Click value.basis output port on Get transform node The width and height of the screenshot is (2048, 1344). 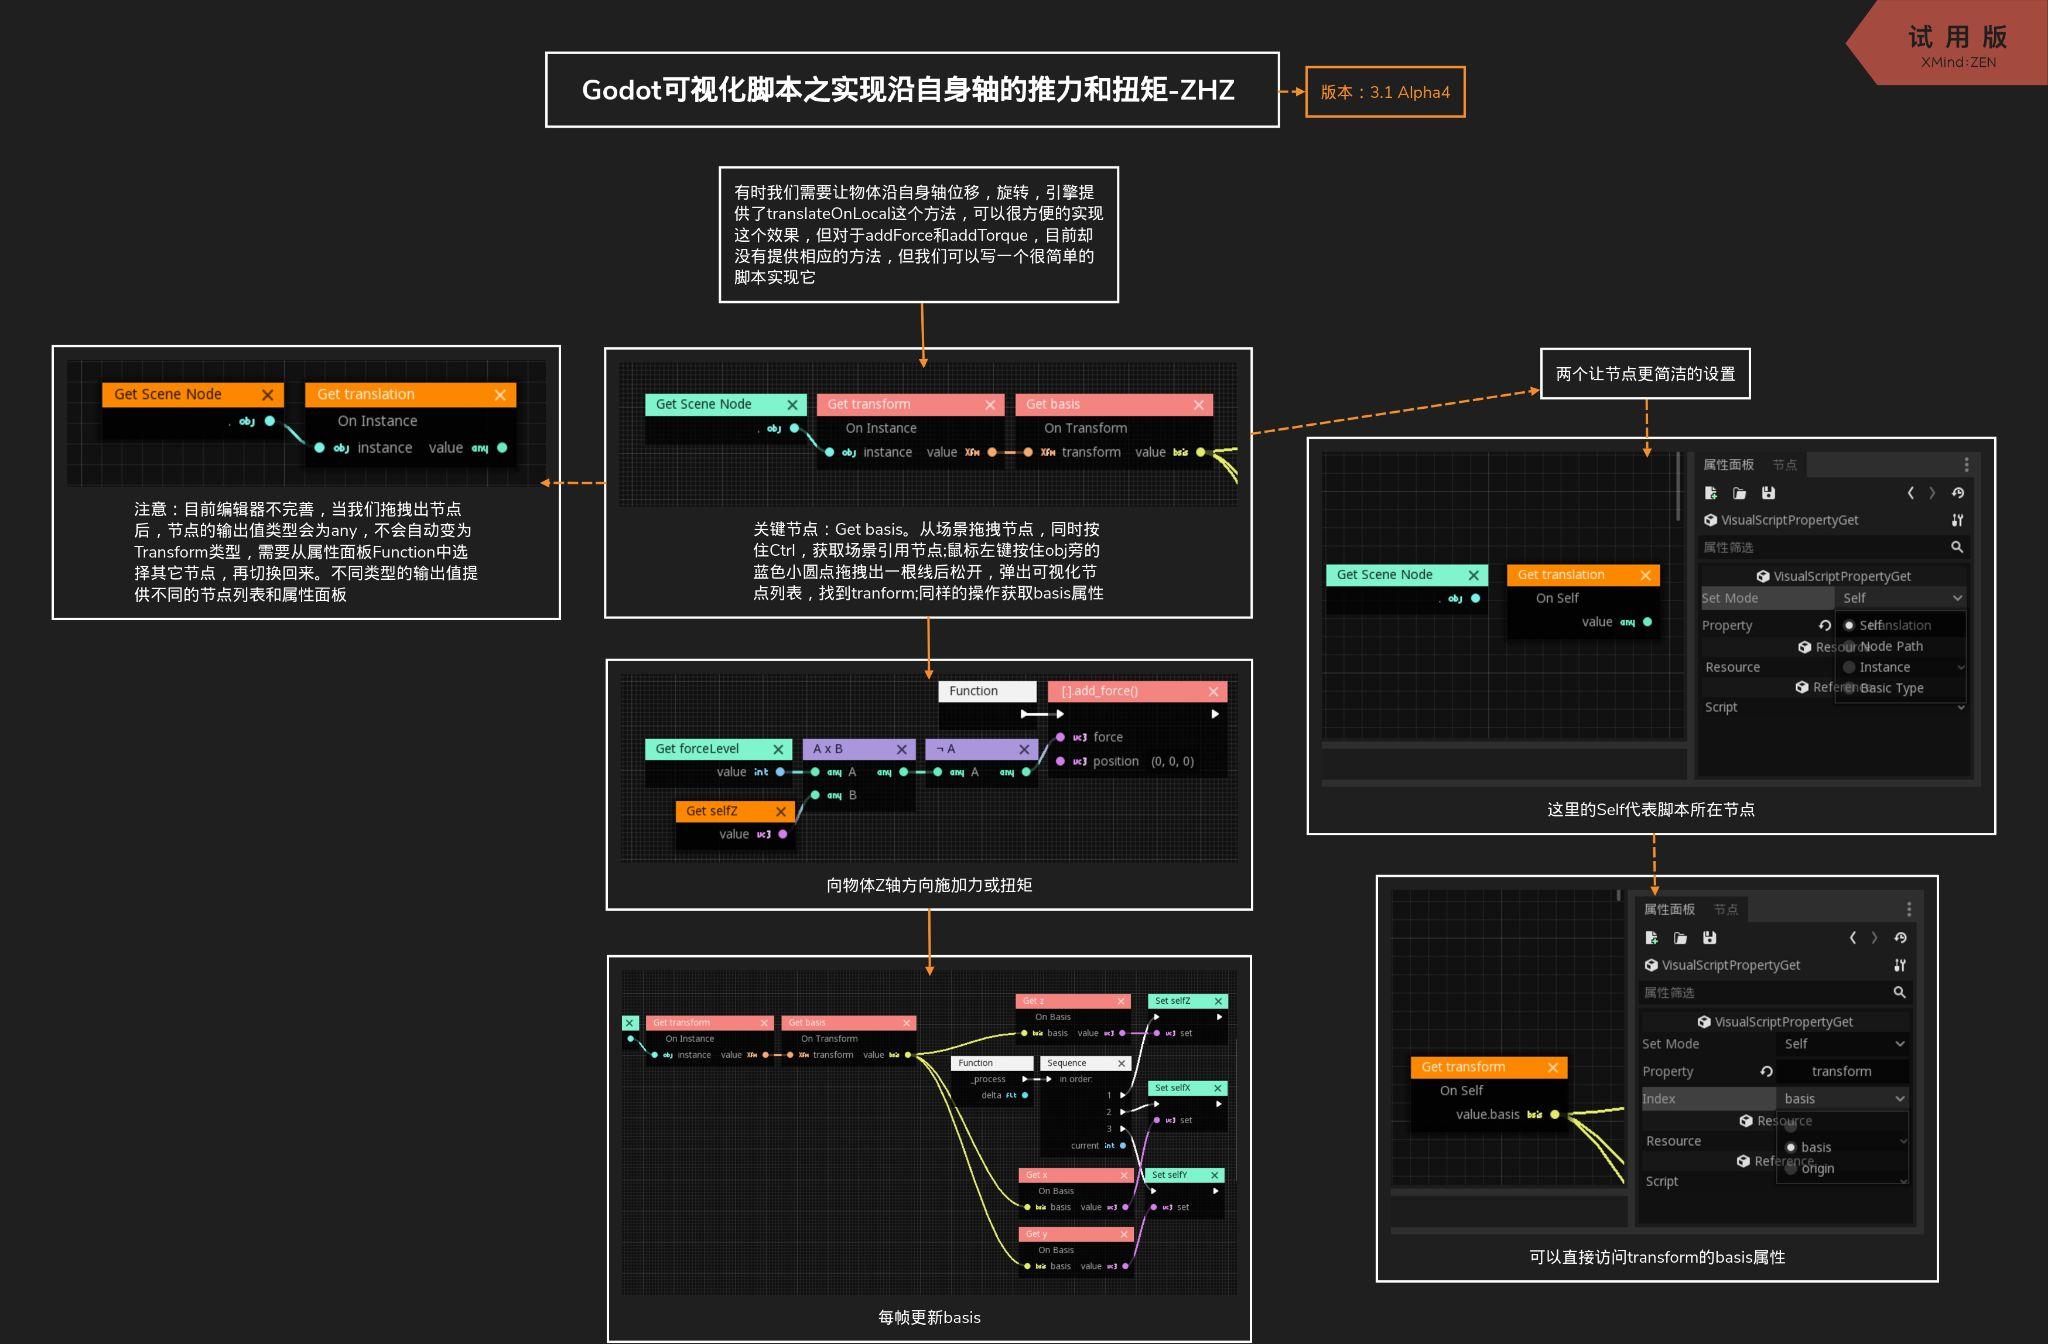point(1555,1115)
